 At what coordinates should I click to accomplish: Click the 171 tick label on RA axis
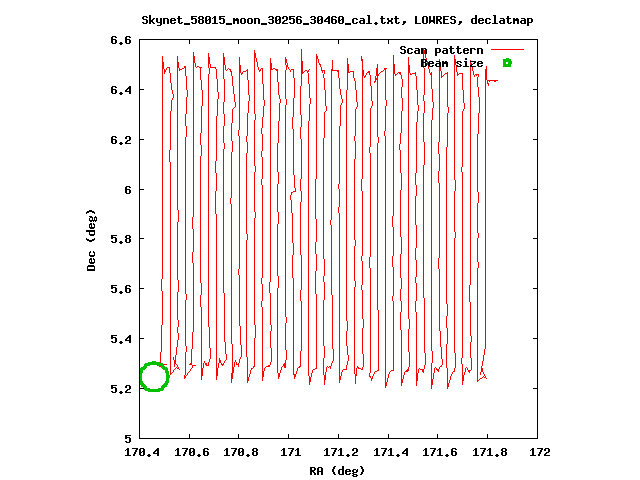pos(291,452)
